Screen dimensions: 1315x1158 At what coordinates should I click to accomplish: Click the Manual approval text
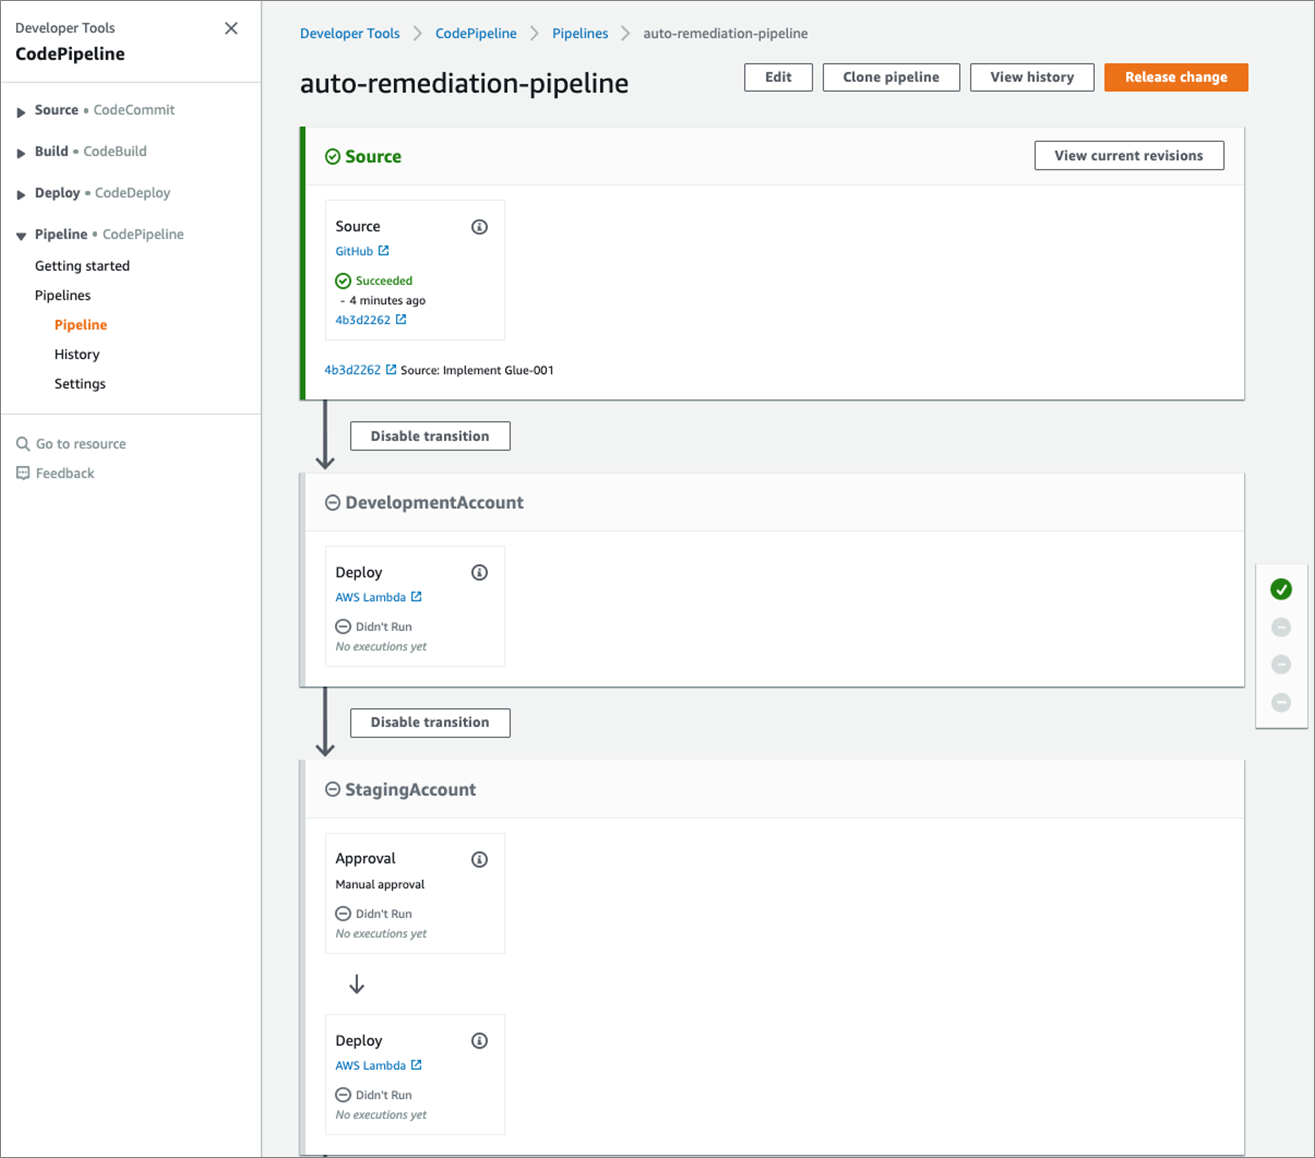coord(380,885)
